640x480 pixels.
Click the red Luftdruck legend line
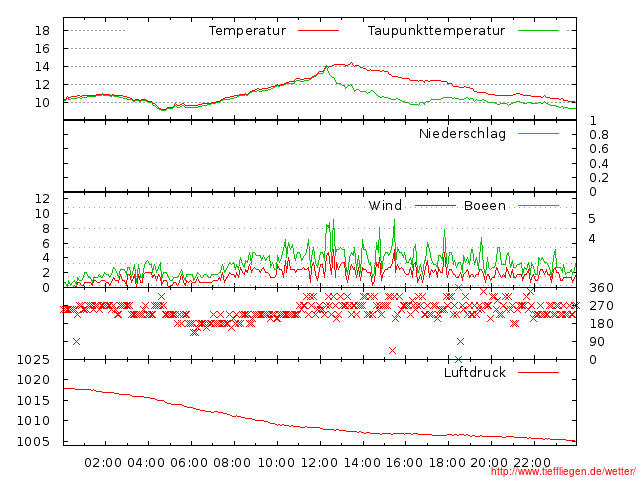coord(538,372)
